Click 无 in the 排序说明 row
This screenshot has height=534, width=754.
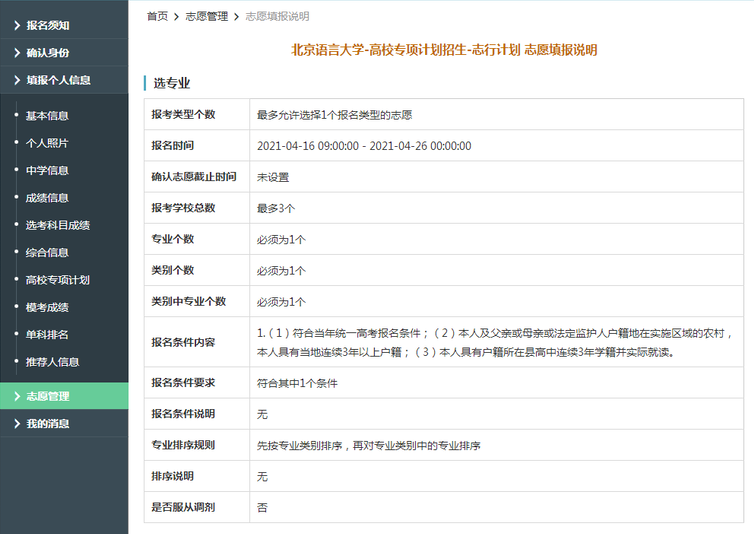point(262,478)
